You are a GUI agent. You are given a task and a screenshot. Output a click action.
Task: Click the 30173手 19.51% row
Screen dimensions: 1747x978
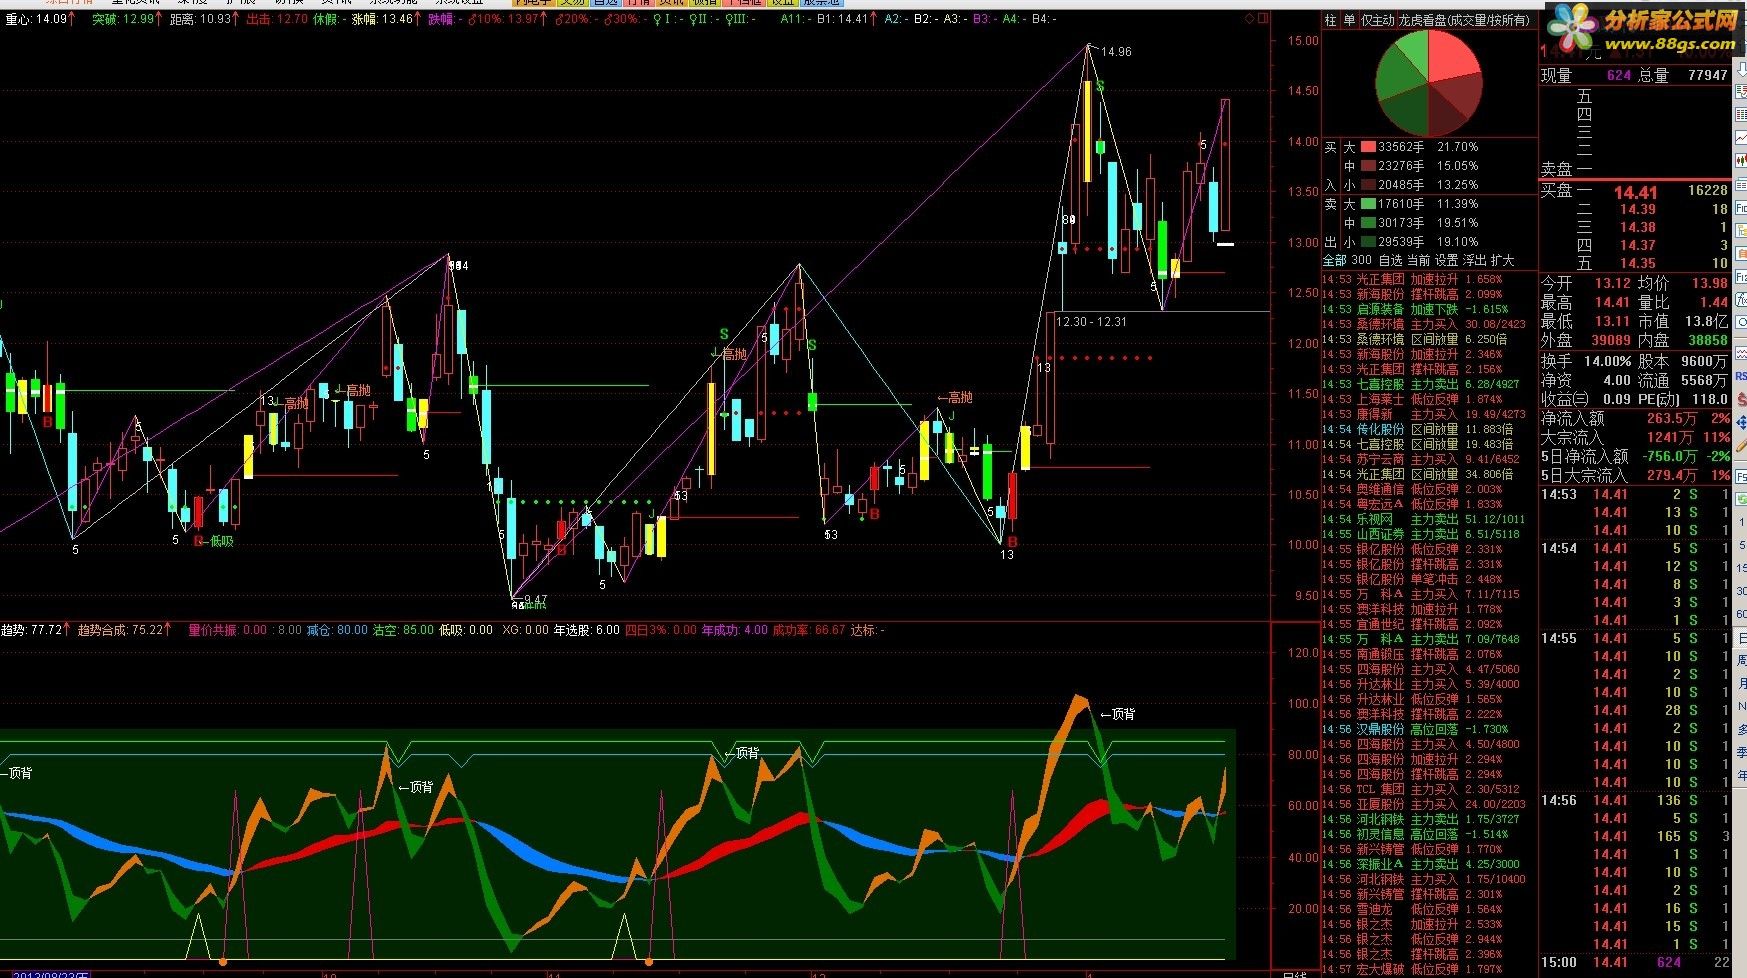tap(1428, 223)
